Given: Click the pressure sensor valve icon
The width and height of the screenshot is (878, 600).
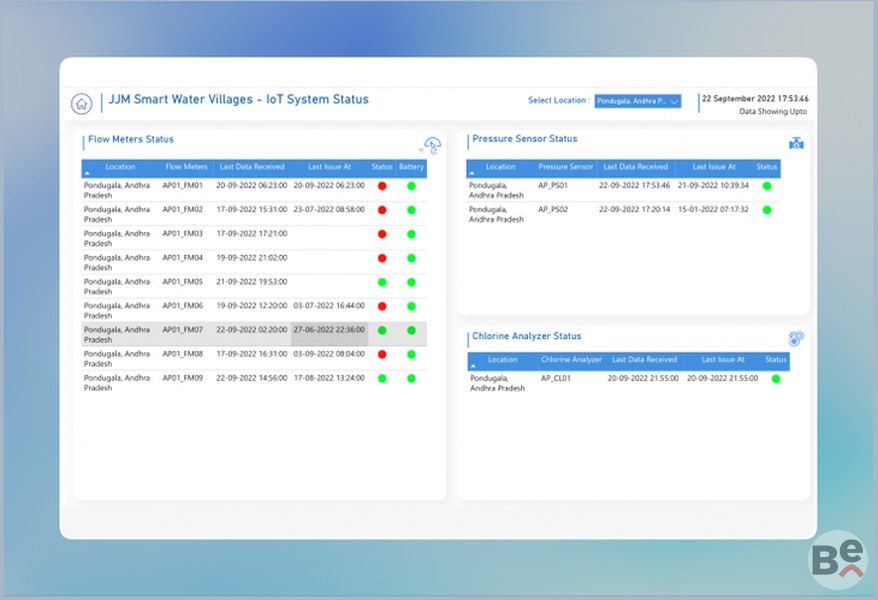Looking at the screenshot, I should point(796,144).
